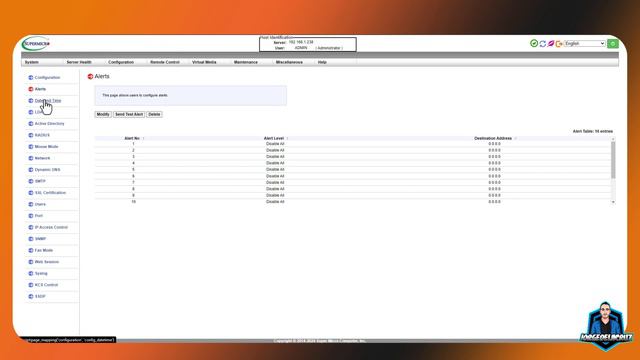640x360 pixels.
Task: Click '0.0.0.0' address in alert row 10
Action: (x=494, y=202)
